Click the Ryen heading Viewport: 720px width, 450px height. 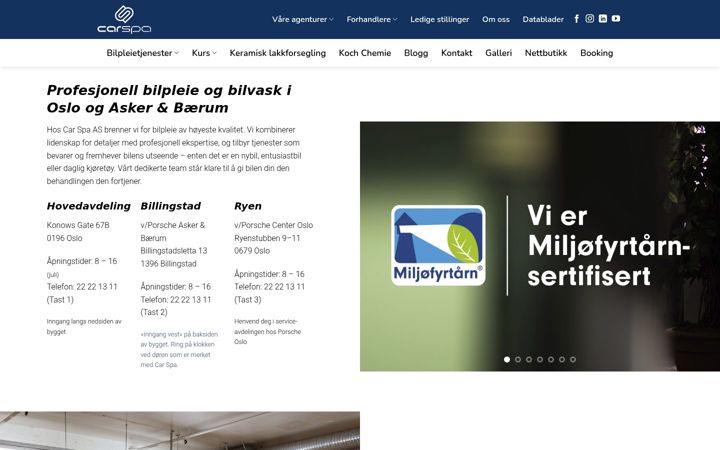pyautogui.click(x=248, y=206)
